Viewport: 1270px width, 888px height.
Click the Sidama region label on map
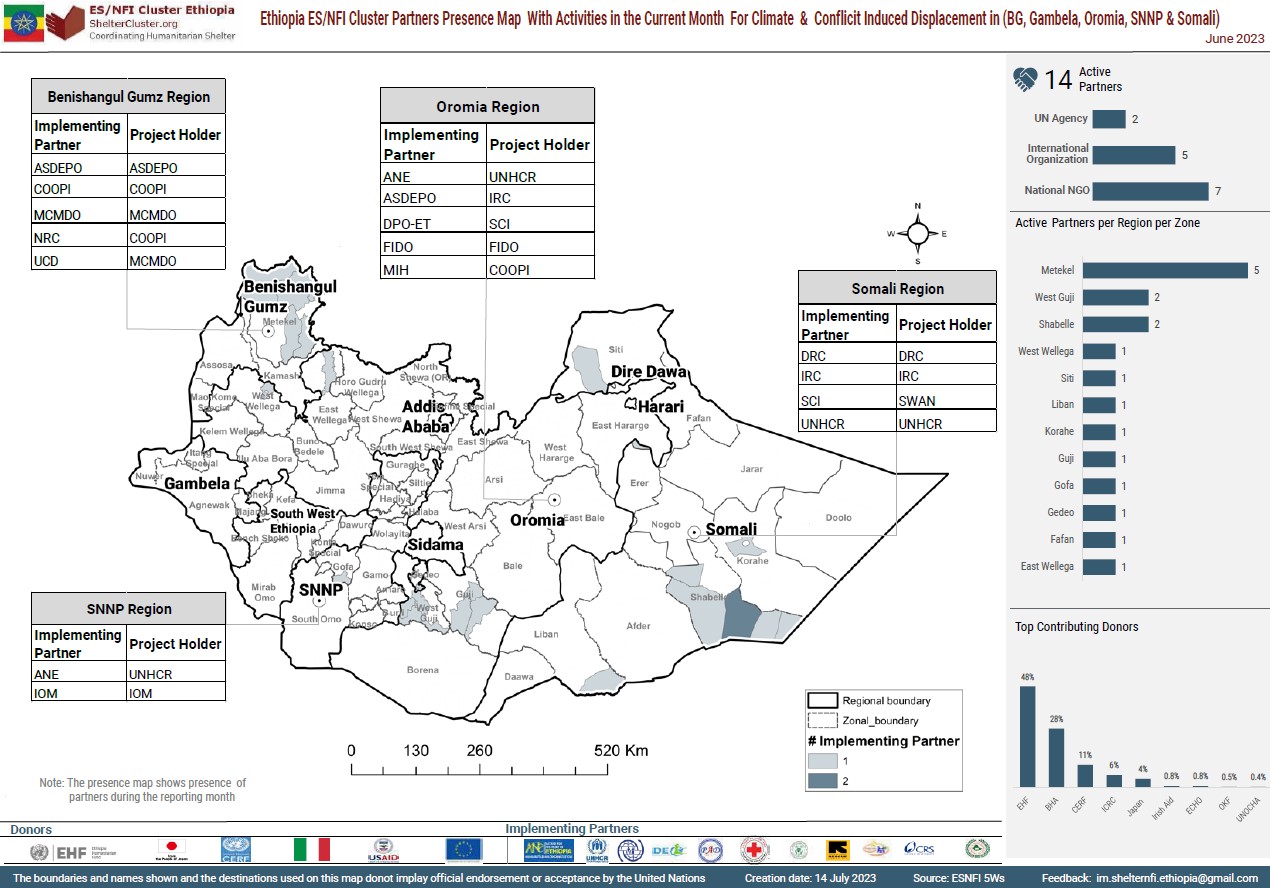tap(435, 545)
